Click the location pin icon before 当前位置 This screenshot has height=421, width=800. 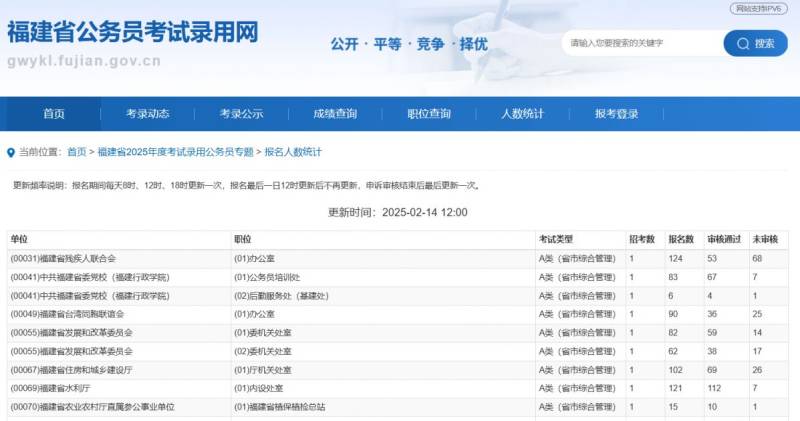click(11, 152)
